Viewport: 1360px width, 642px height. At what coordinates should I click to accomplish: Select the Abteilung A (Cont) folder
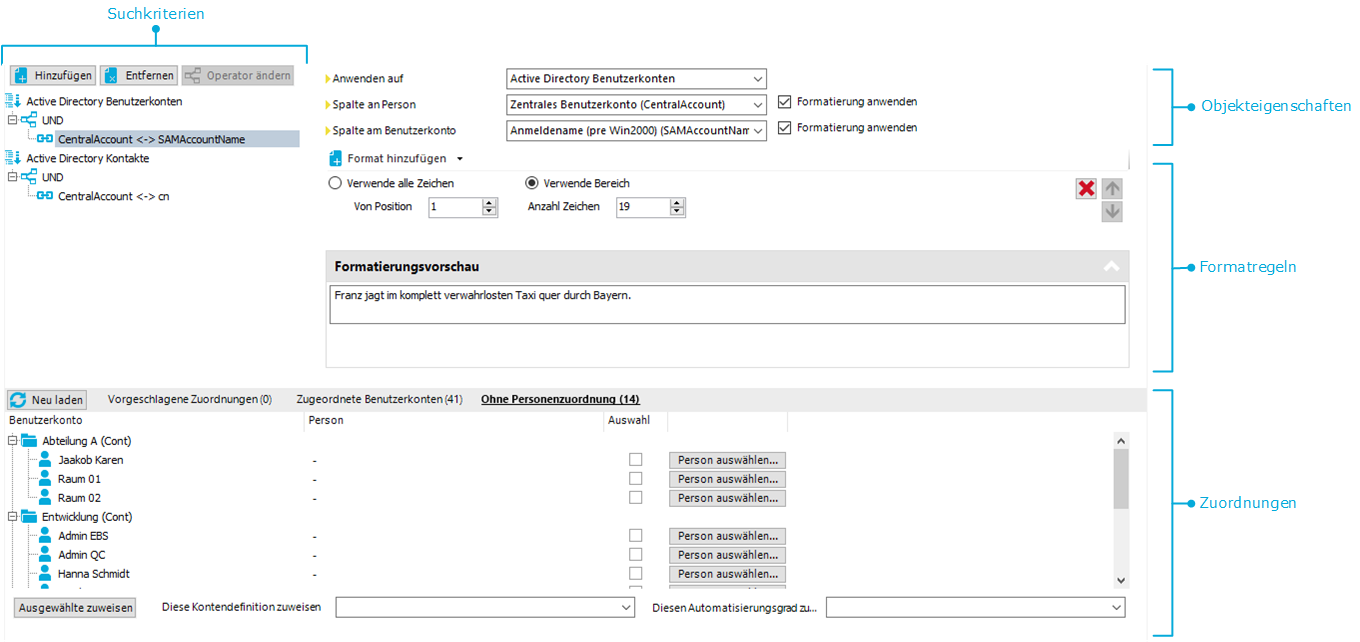point(86,441)
